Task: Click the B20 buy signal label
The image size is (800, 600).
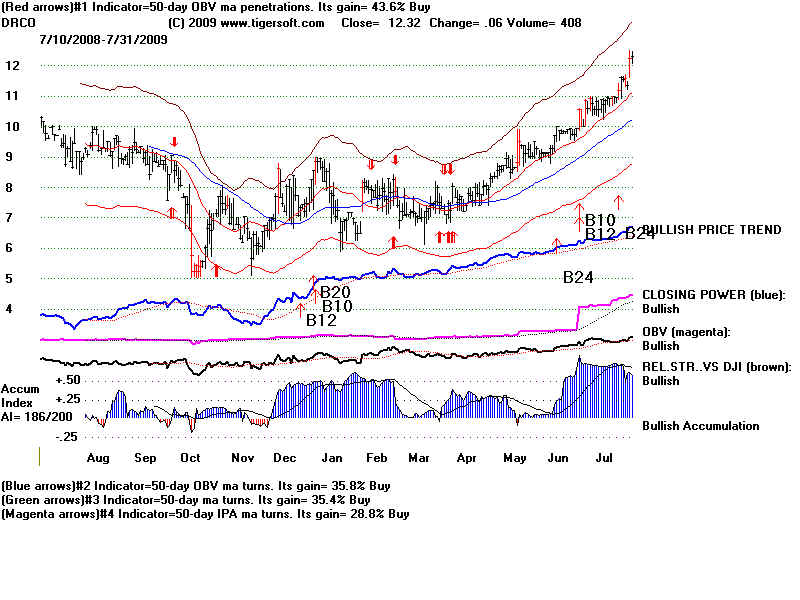Action: [335, 292]
